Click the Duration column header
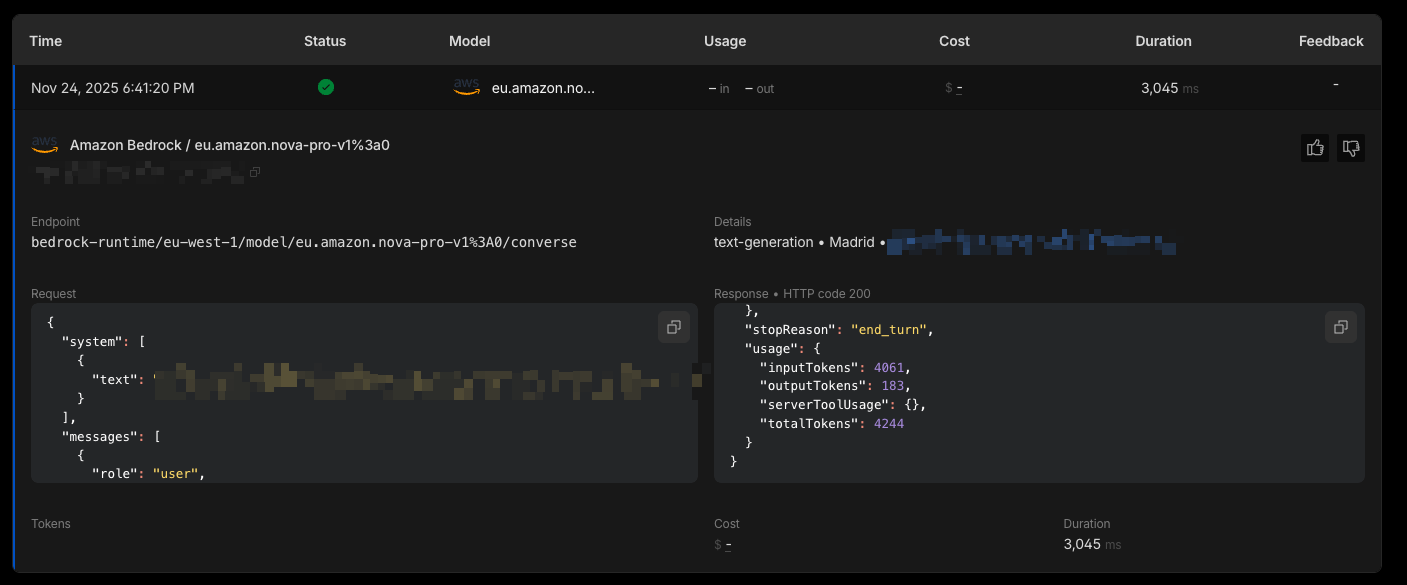This screenshot has width=1407, height=585. tap(1163, 41)
